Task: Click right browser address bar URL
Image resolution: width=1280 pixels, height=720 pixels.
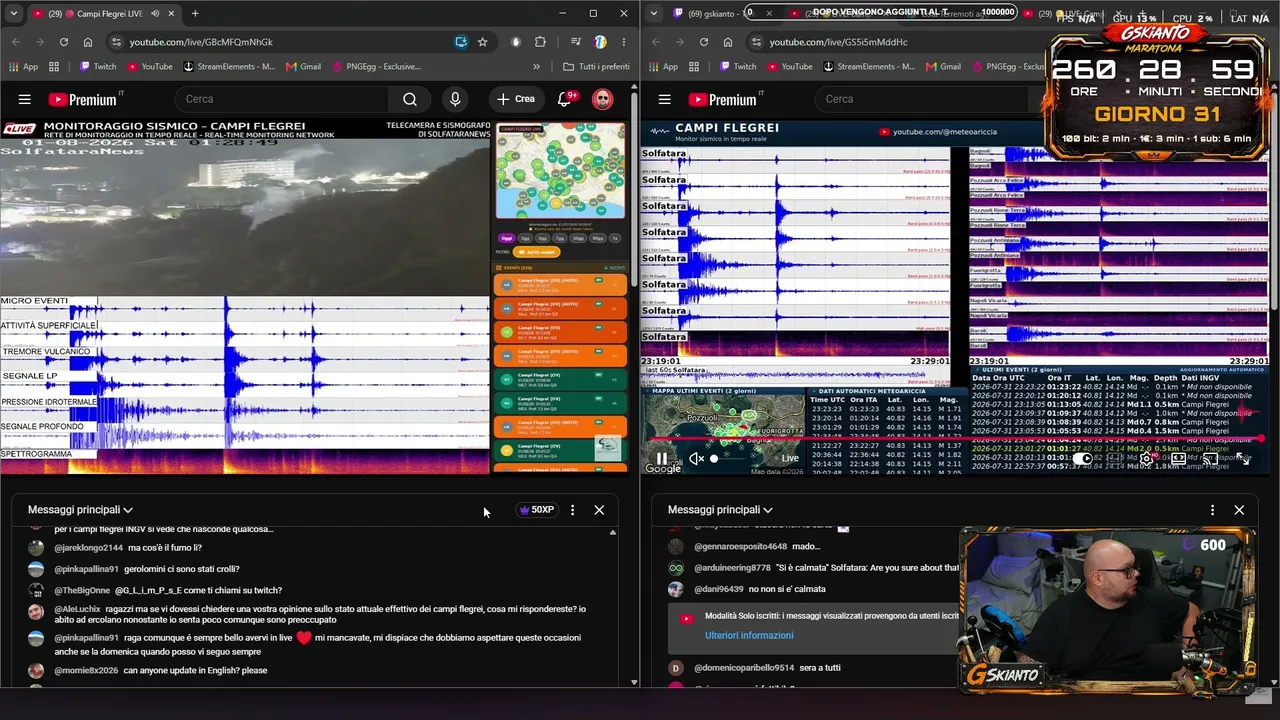Action: pyautogui.click(x=838, y=42)
